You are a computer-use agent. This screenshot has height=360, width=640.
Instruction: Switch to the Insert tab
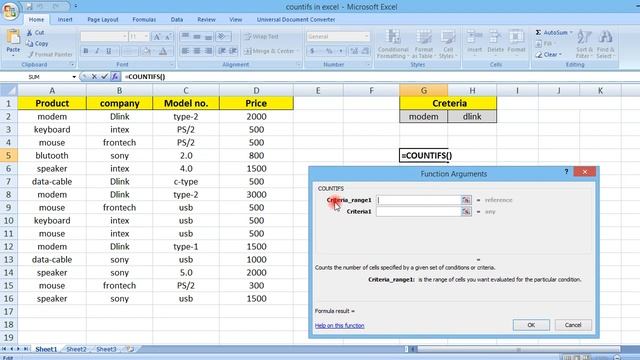pyautogui.click(x=65, y=19)
